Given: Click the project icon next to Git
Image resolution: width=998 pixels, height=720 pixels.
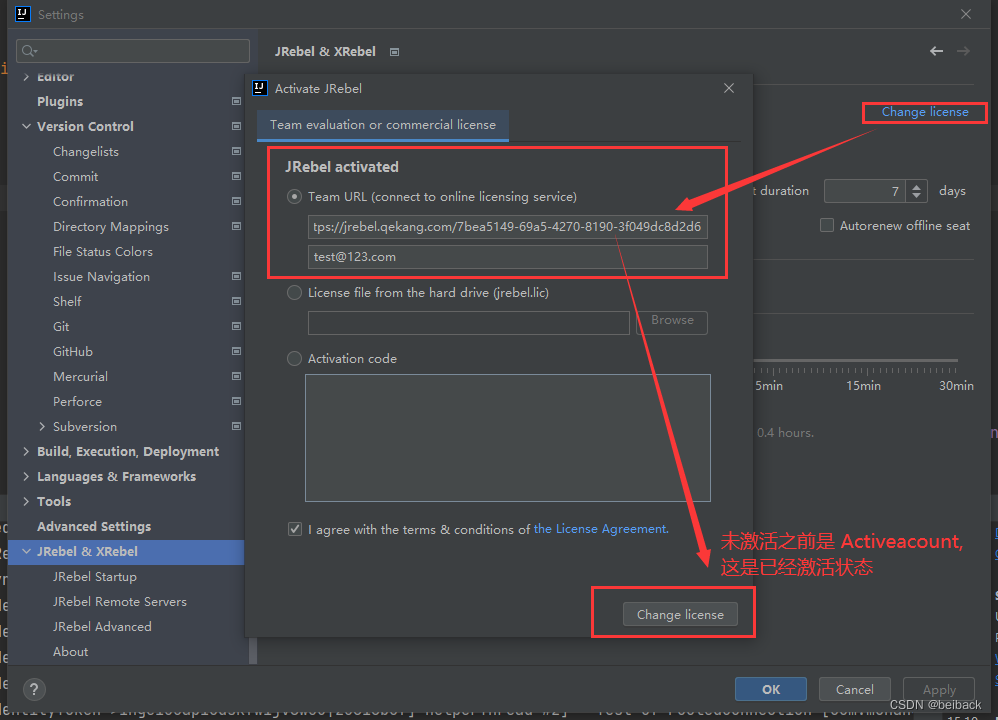Looking at the screenshot, I should tap(236, 326).
